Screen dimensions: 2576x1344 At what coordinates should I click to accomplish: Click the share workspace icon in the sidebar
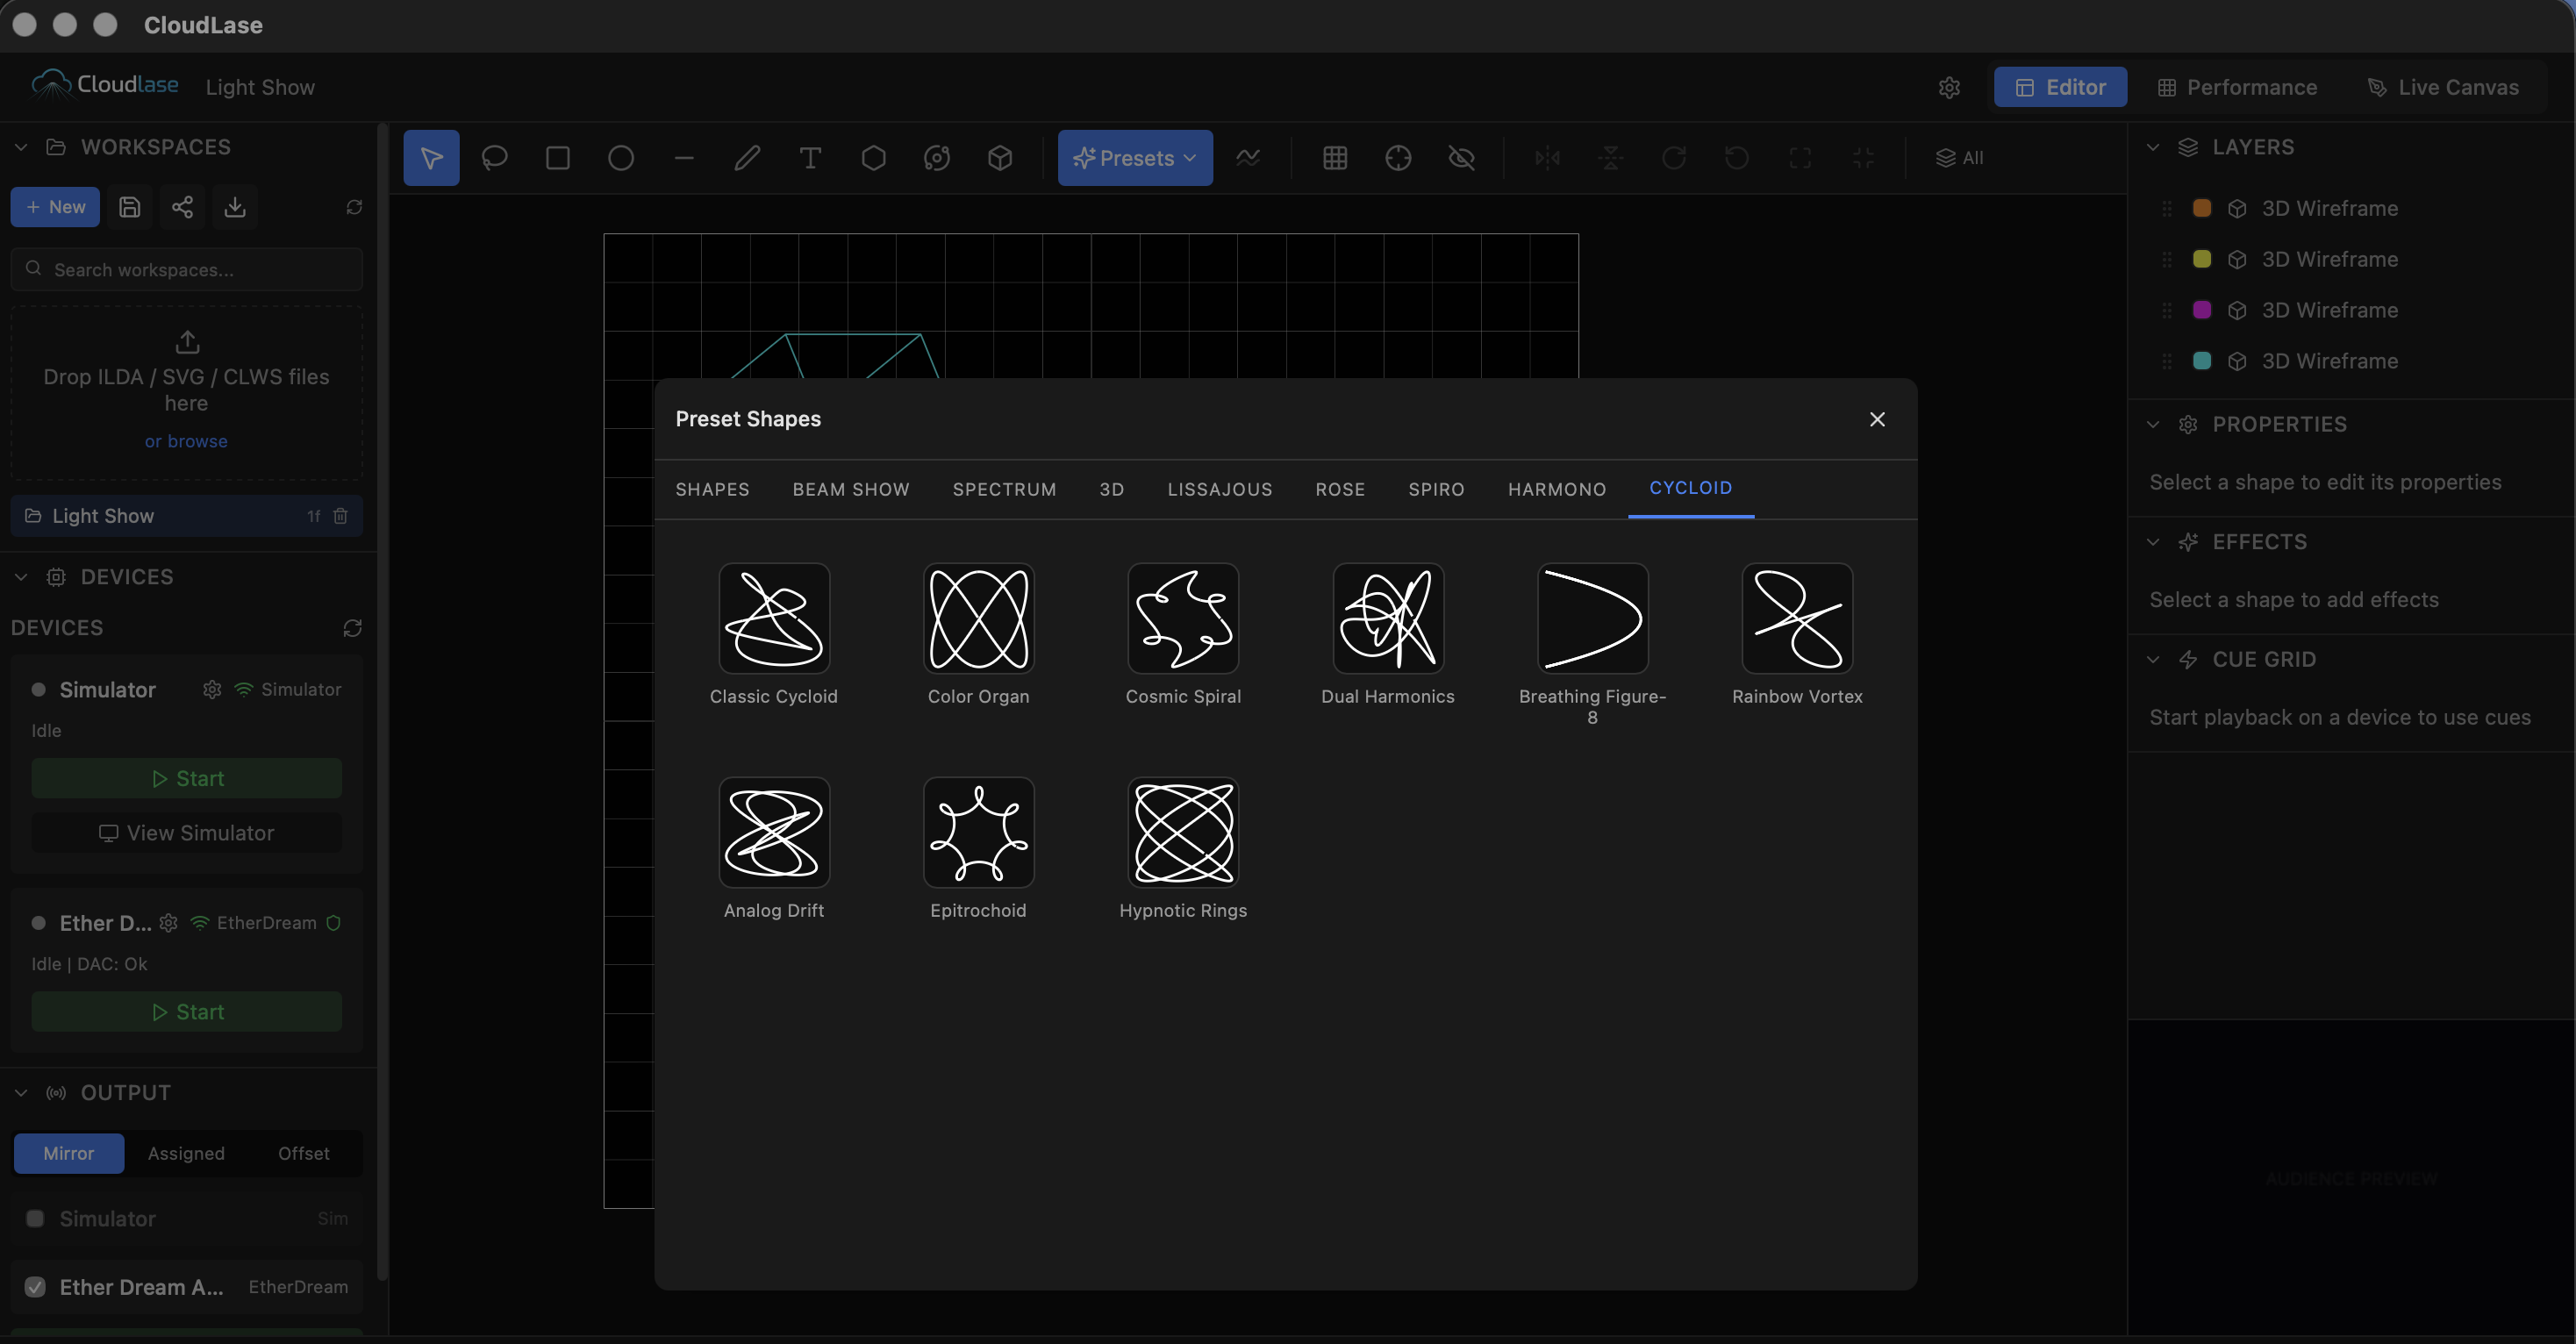click(182, 207)
